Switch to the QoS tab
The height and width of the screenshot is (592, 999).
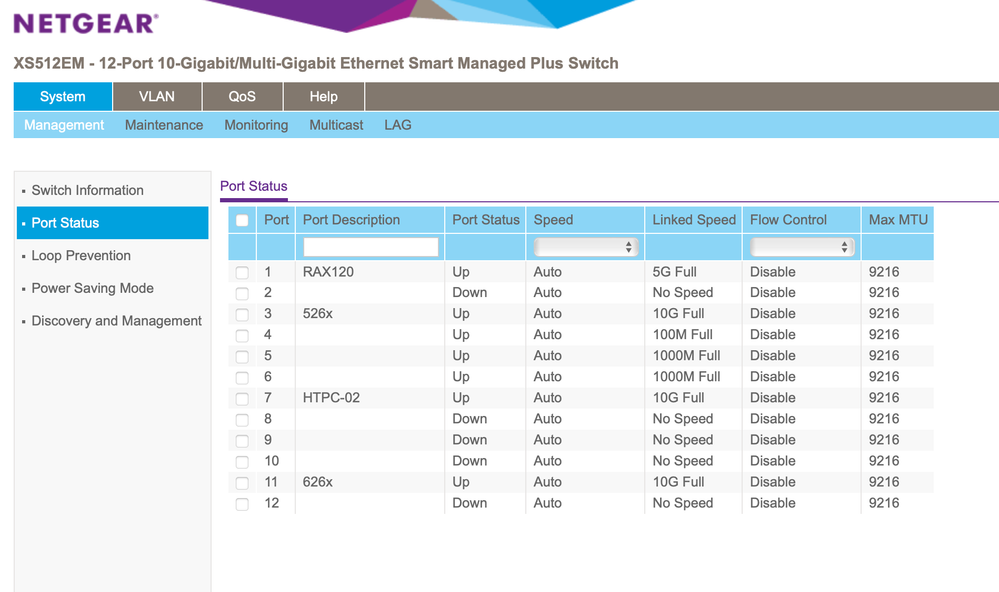tap(242, 97)
